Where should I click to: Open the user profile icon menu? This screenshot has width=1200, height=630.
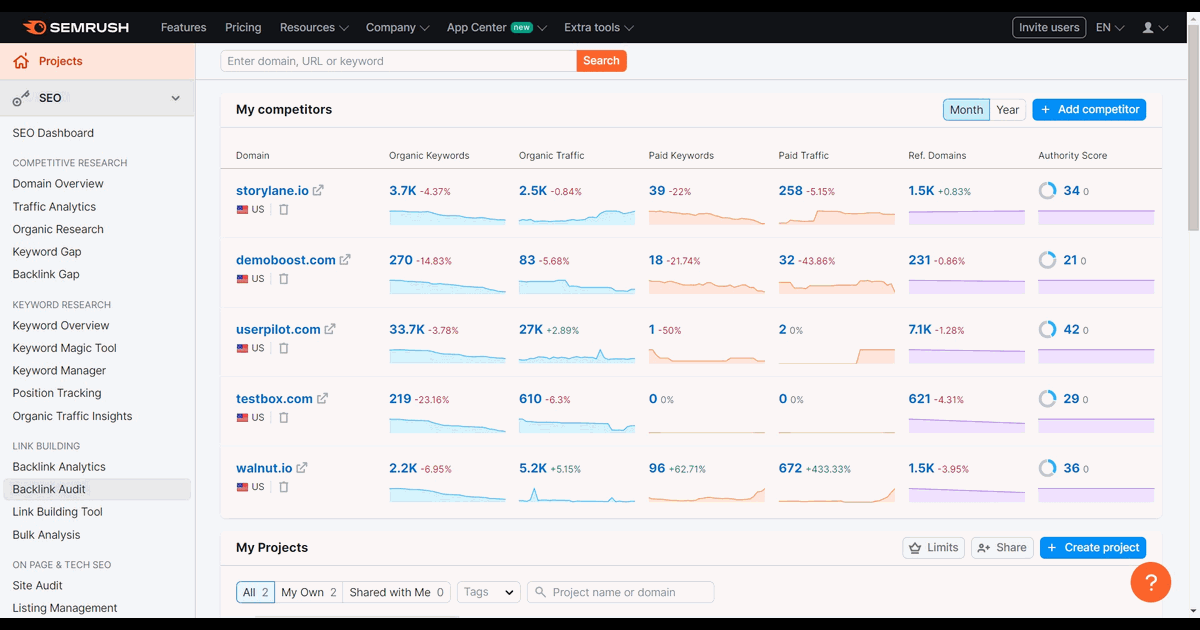[x=1155, y=28]
